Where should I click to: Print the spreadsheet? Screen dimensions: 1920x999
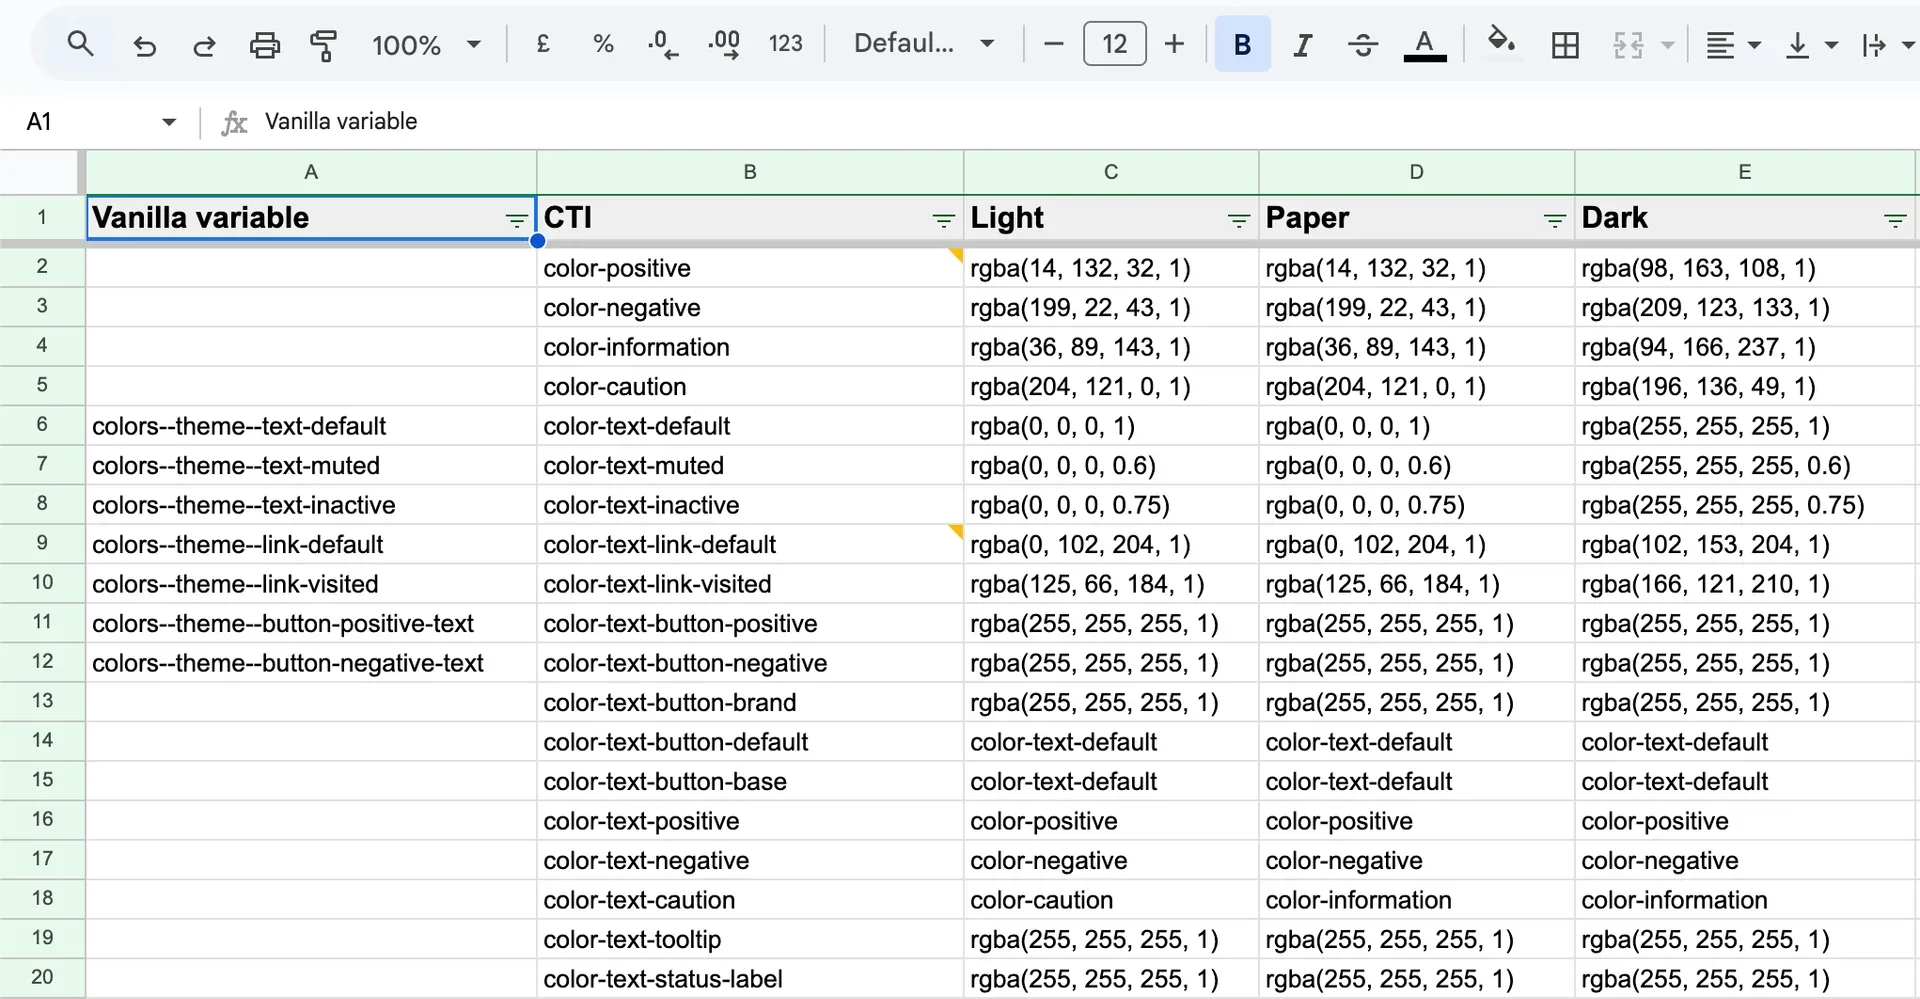click(x=264, y=44)
